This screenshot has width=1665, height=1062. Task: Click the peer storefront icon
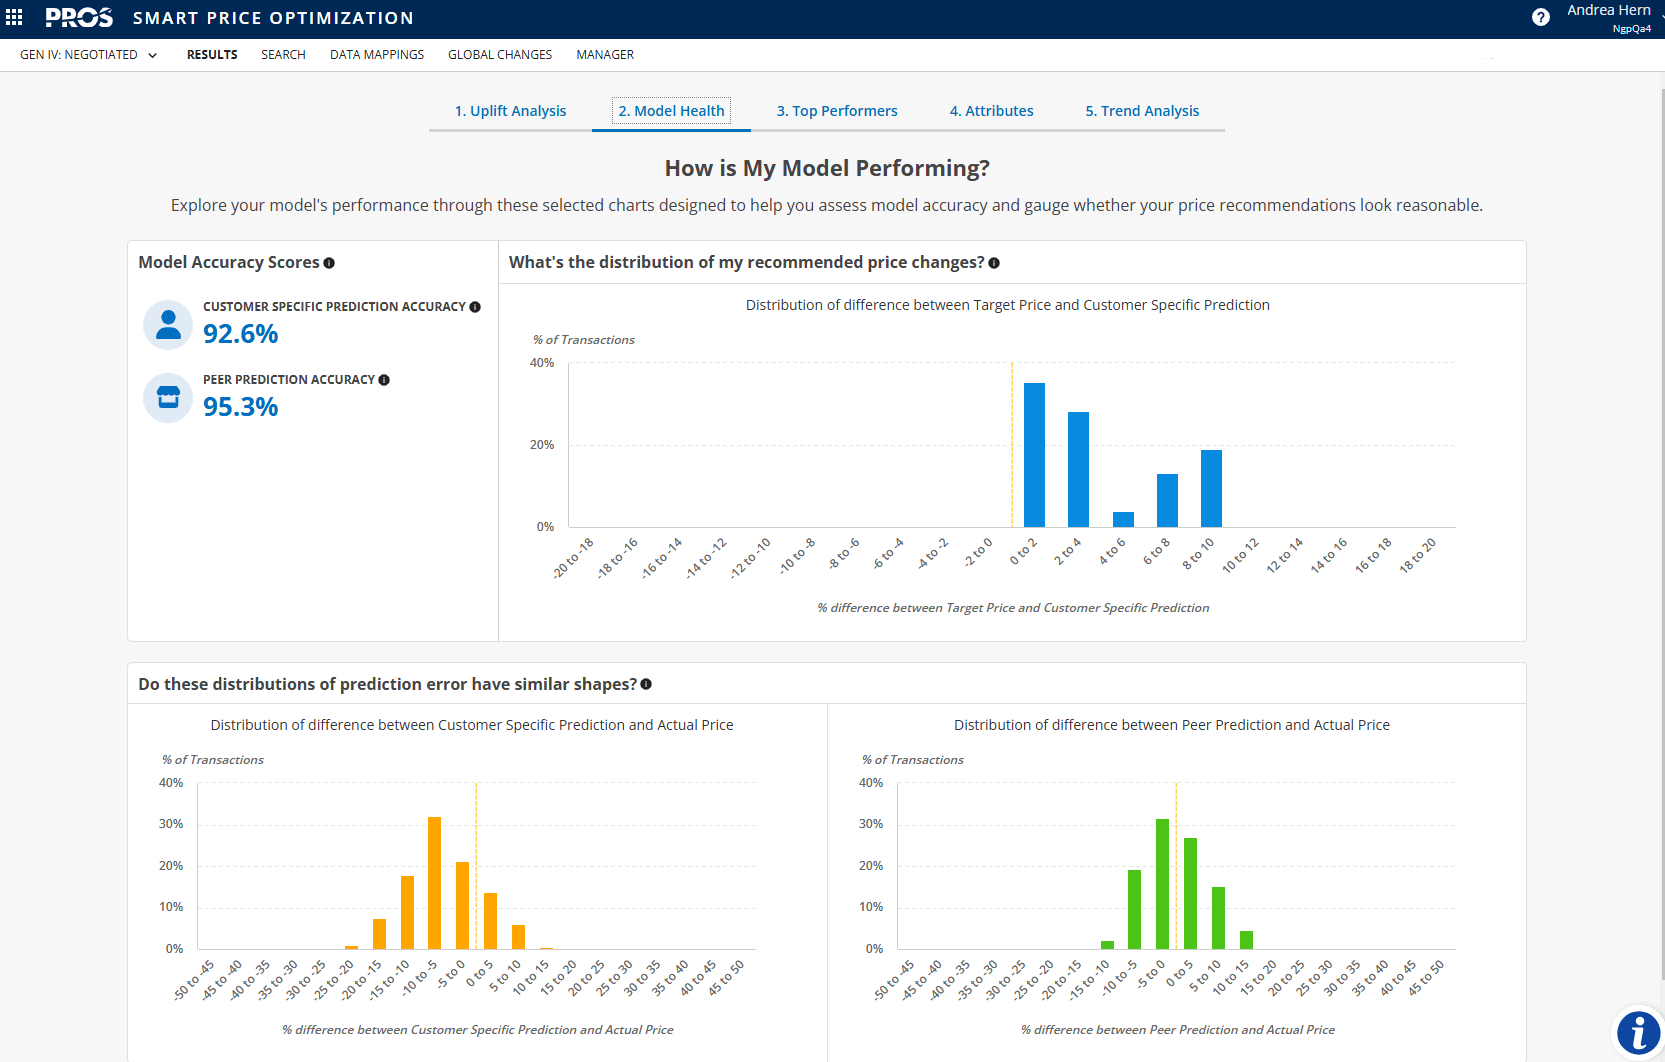click(x=168, y=398)
